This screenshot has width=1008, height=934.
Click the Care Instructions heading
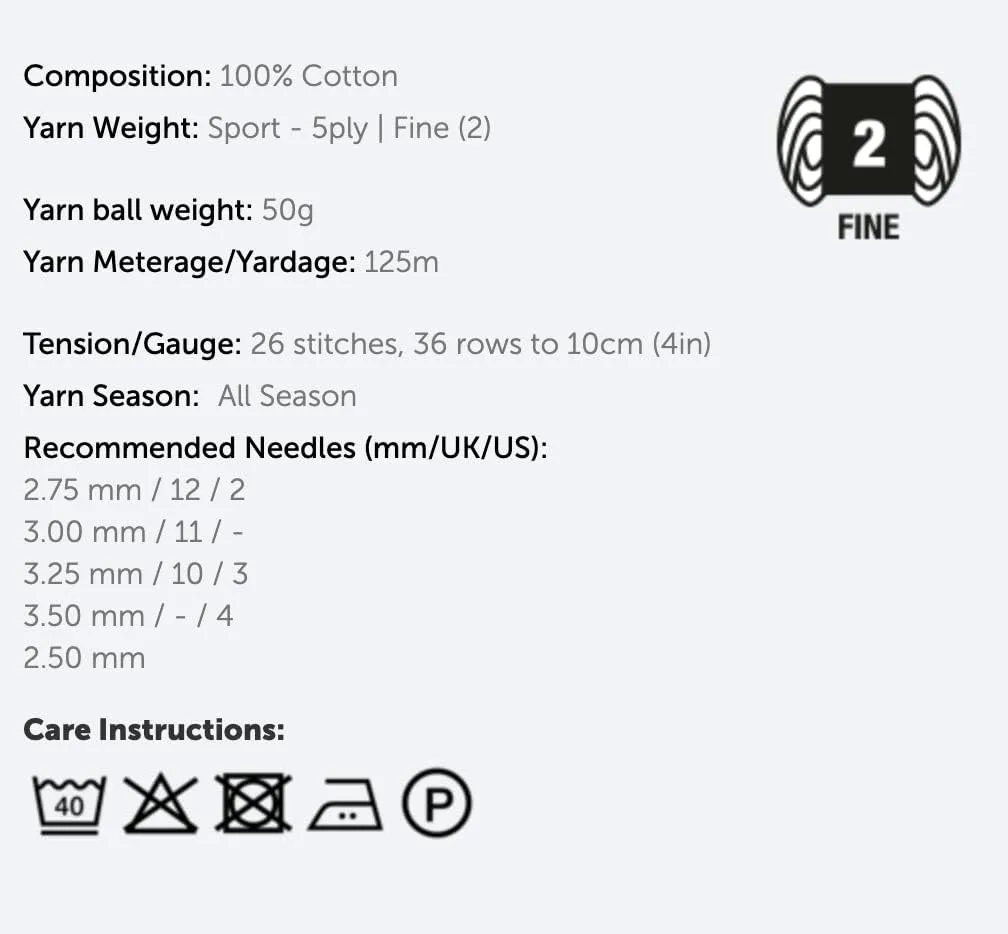(154, 730)
